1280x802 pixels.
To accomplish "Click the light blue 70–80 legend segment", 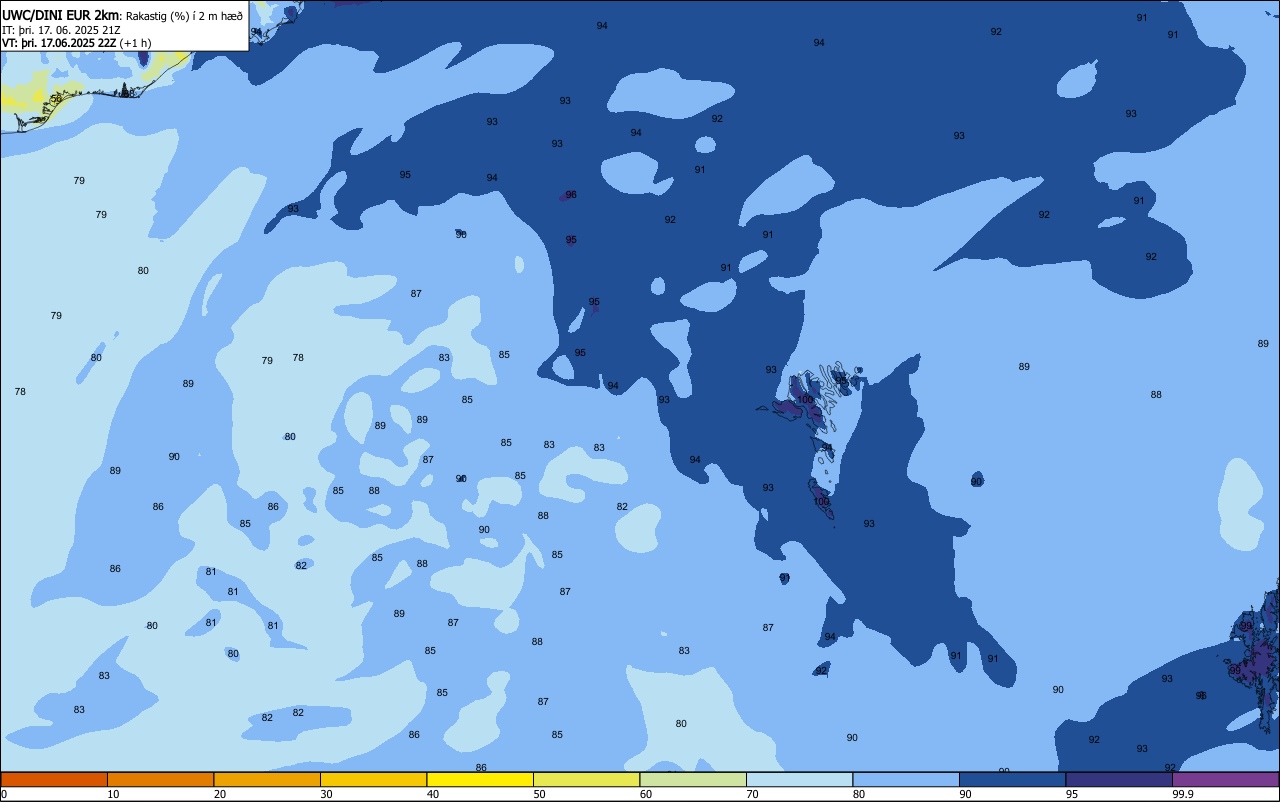I will [799, 779].
